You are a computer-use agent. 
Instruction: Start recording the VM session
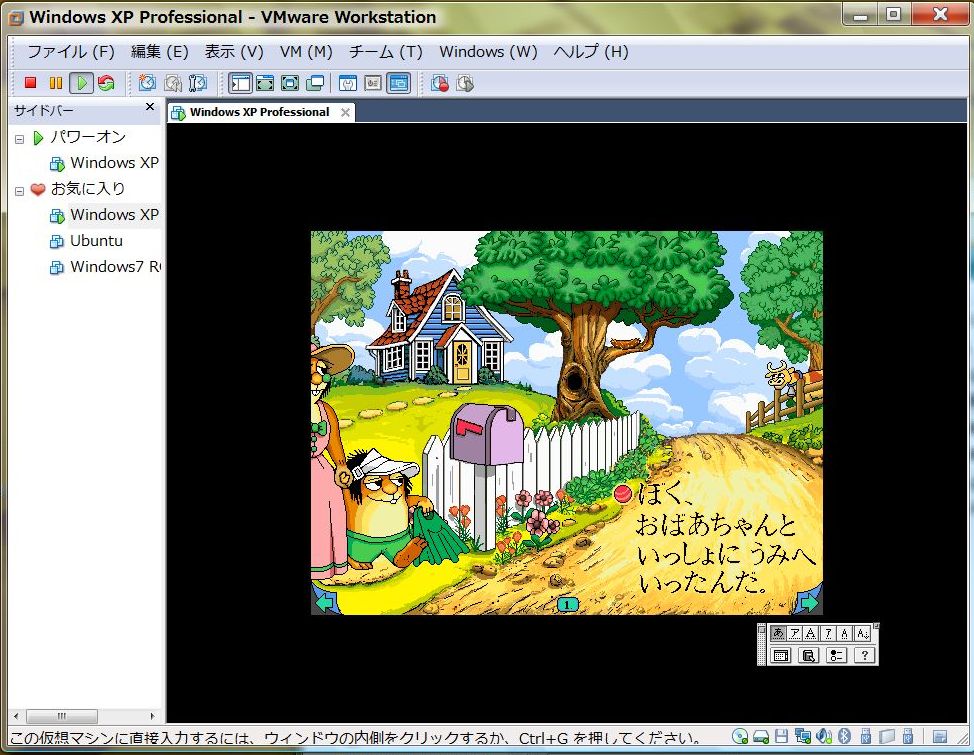pos(440,83)
